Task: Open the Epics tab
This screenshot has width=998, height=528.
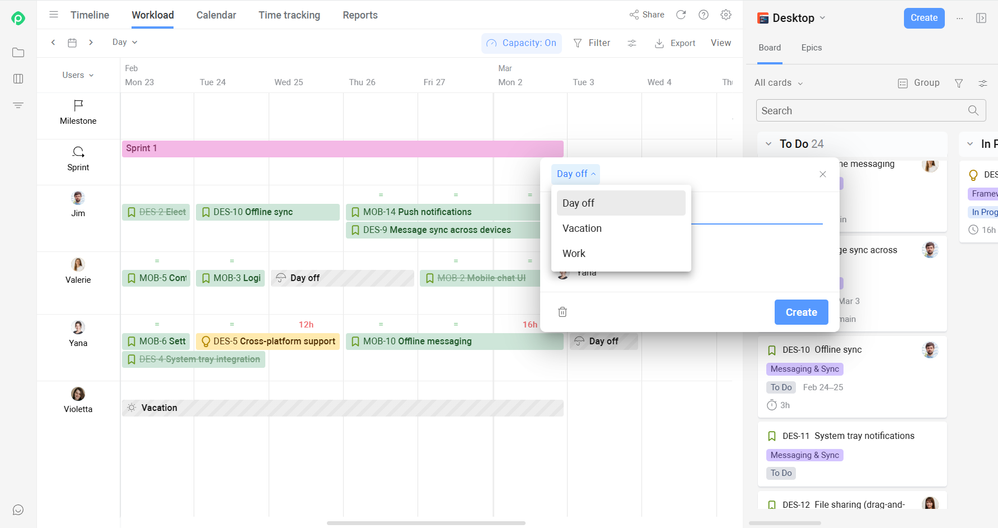Action: pyautogui.click(x=812, y=48)
